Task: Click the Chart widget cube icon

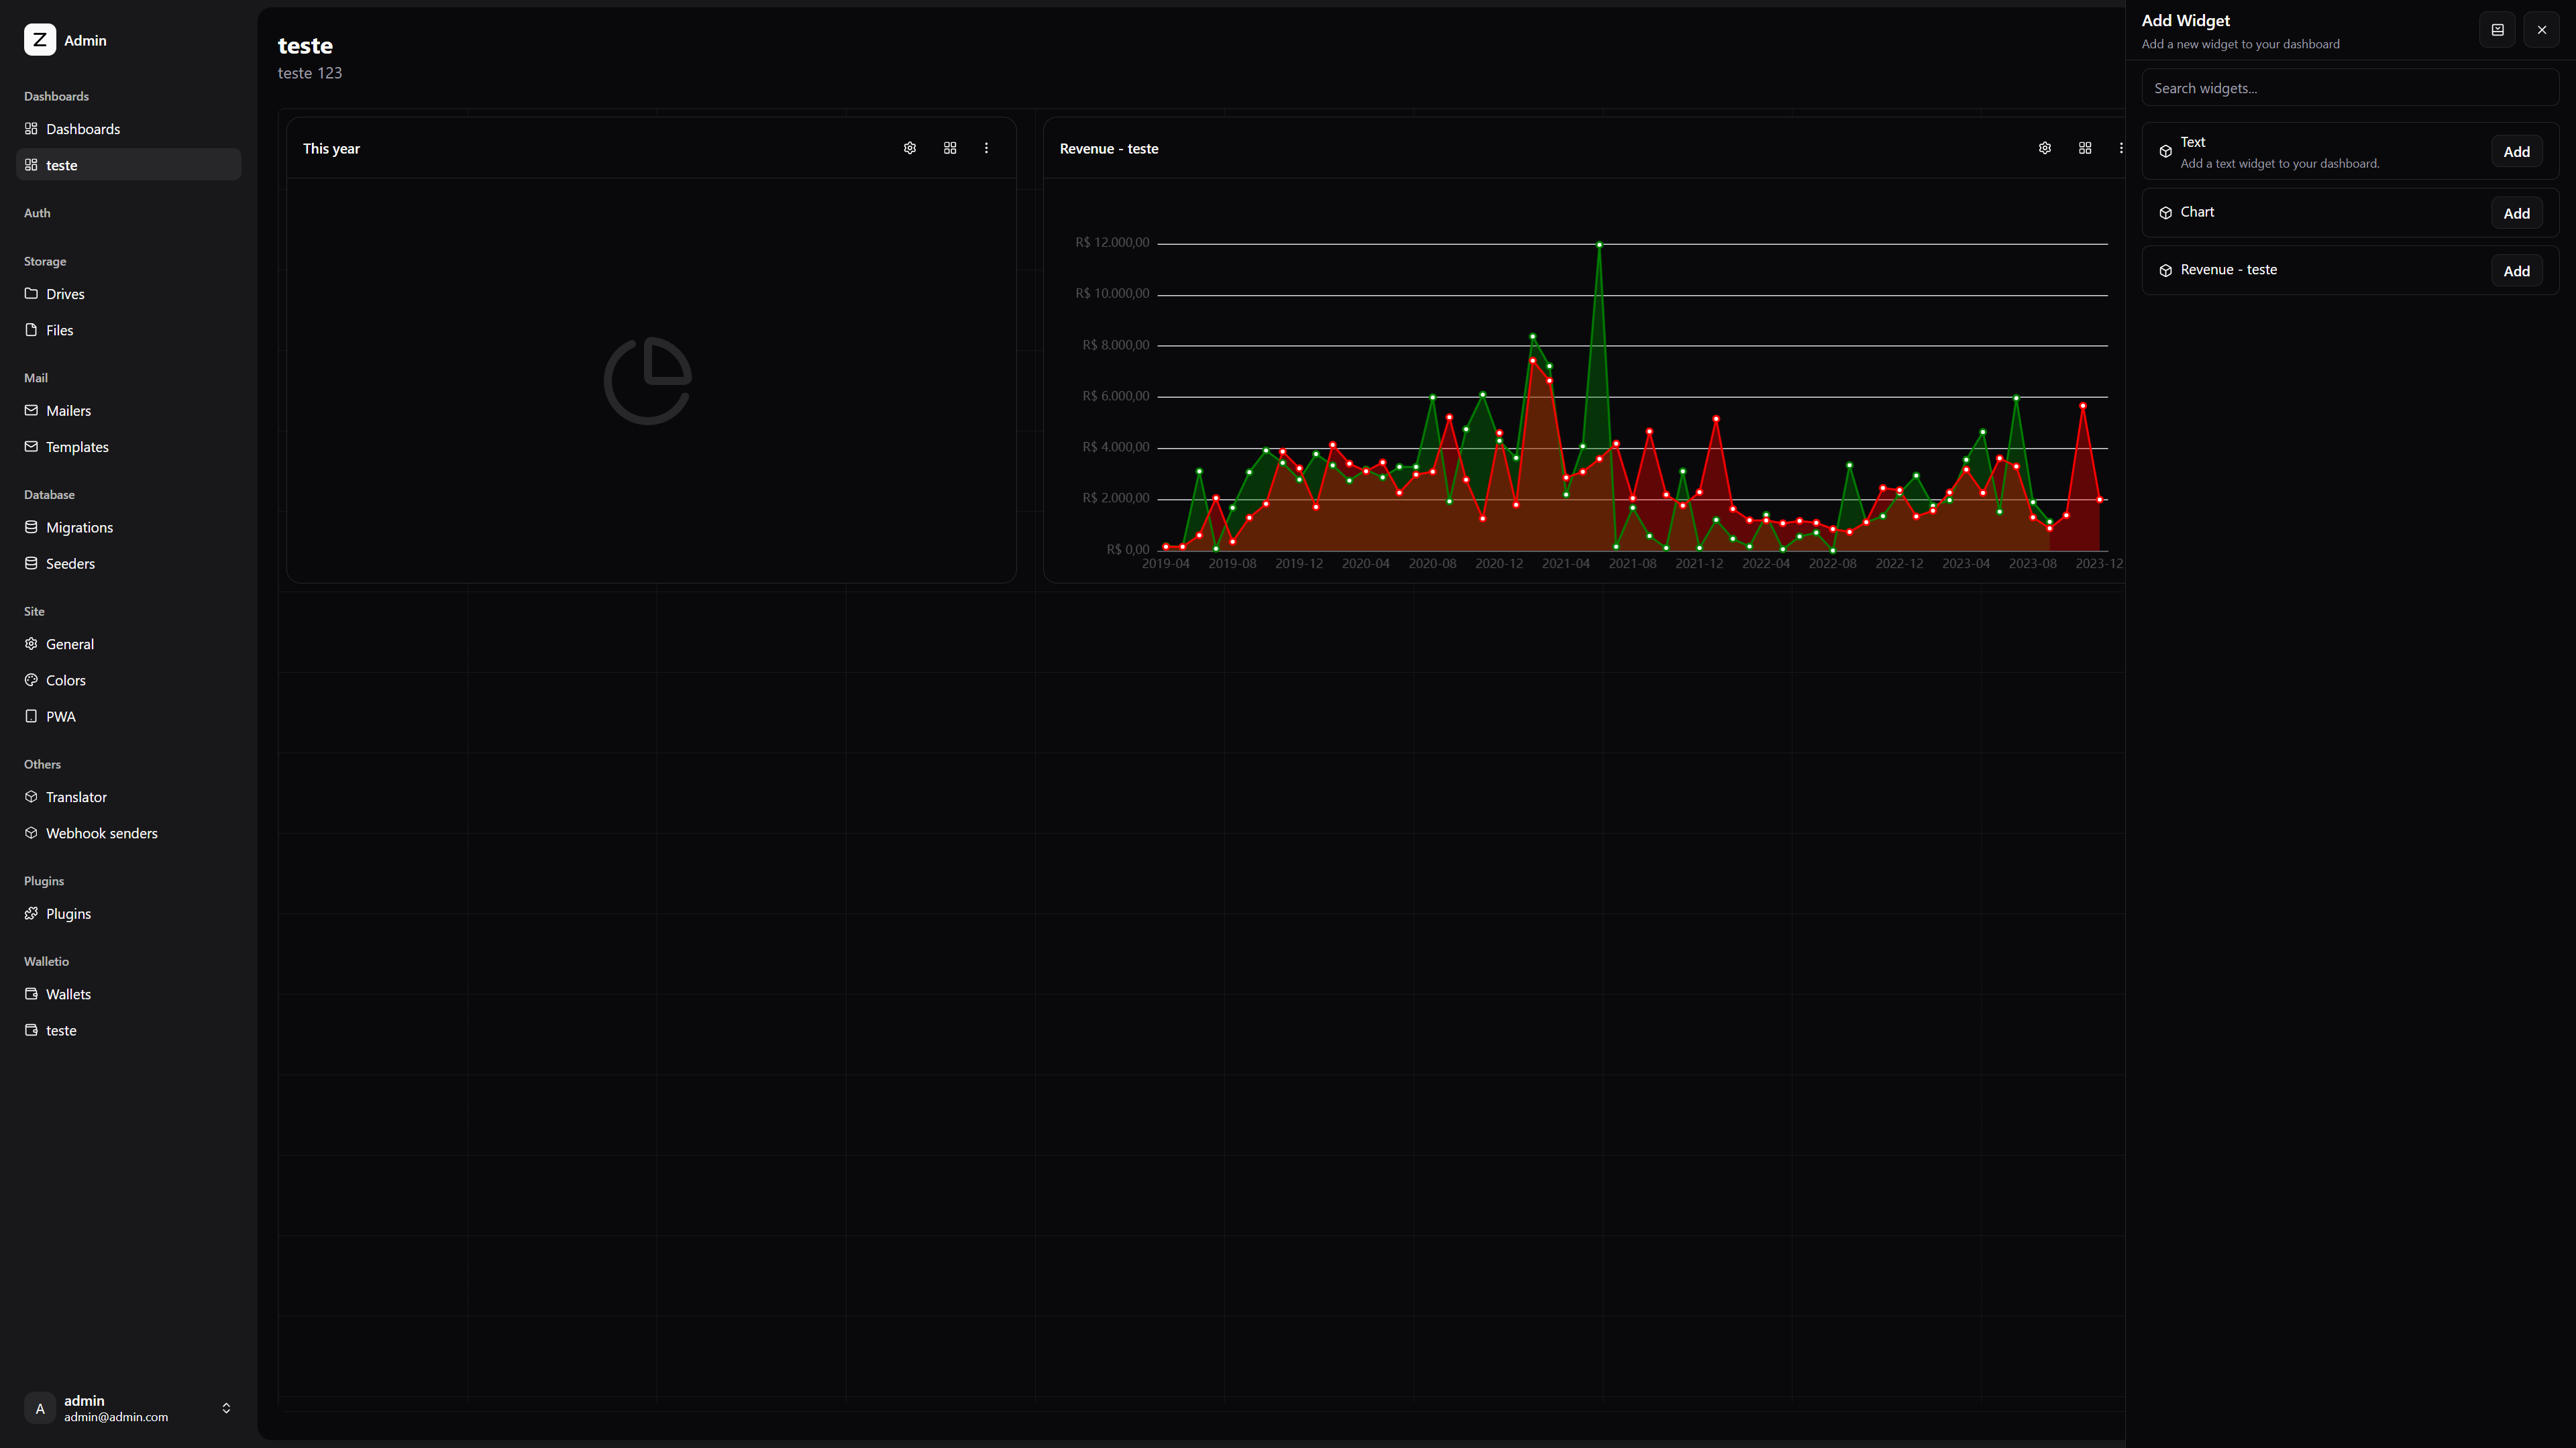Action: tap(2165, 213)
